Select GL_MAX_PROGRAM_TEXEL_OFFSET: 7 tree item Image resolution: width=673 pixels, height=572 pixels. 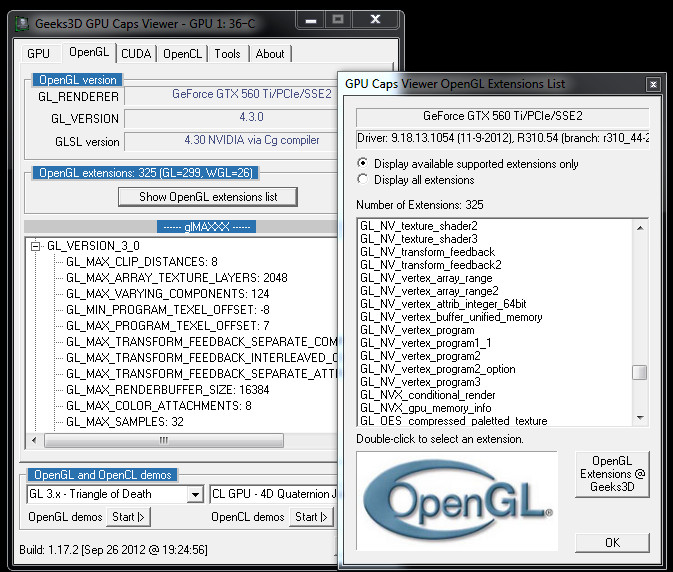(167, 326)
